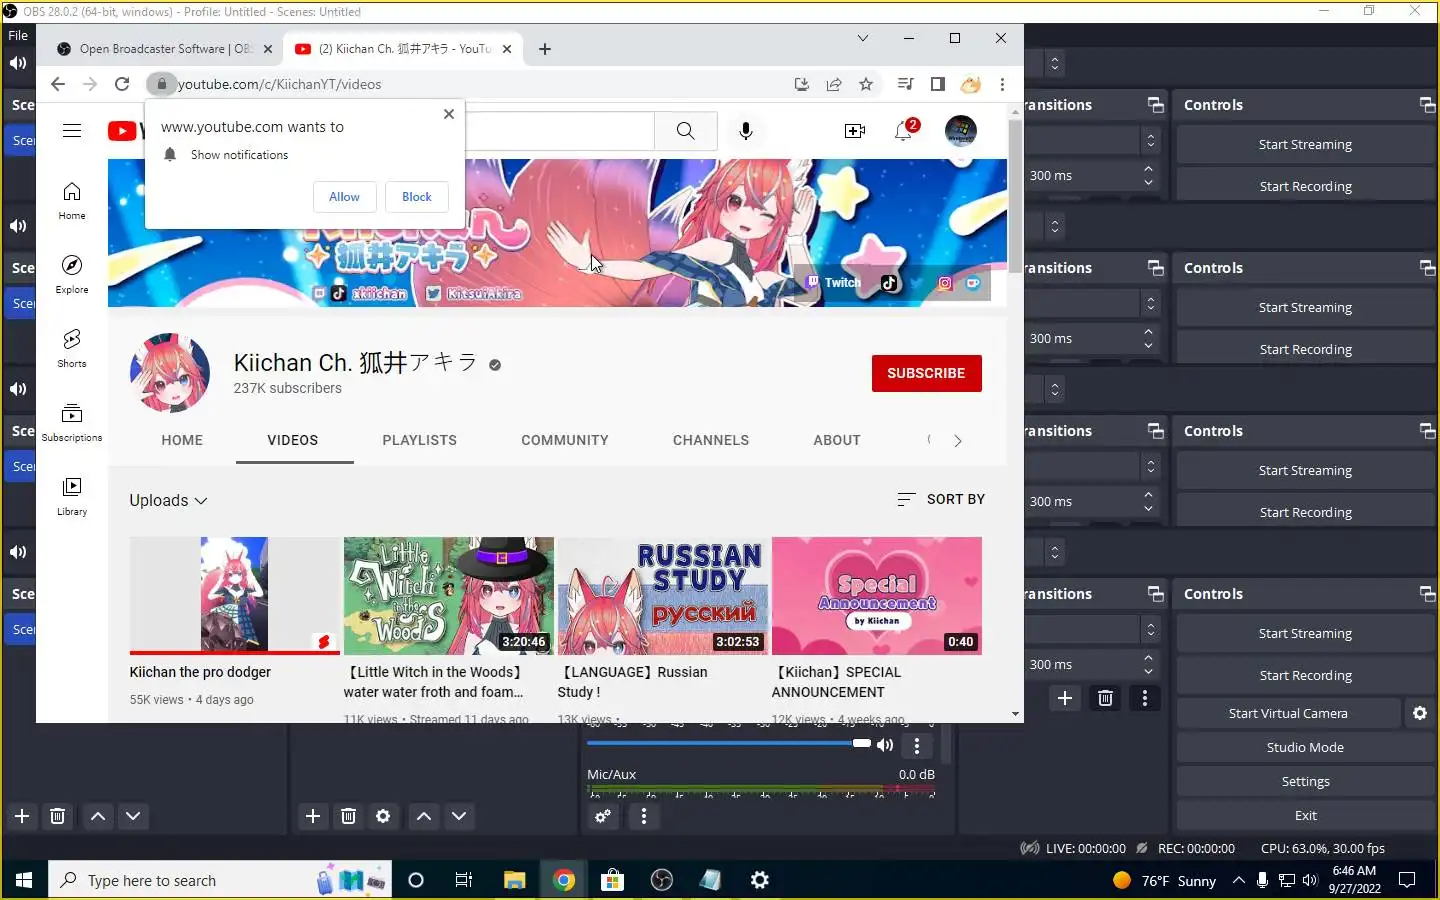Block YouTube notifications in the popup
The height and width of the screenshot is (900, 1440).
point(417,197)
